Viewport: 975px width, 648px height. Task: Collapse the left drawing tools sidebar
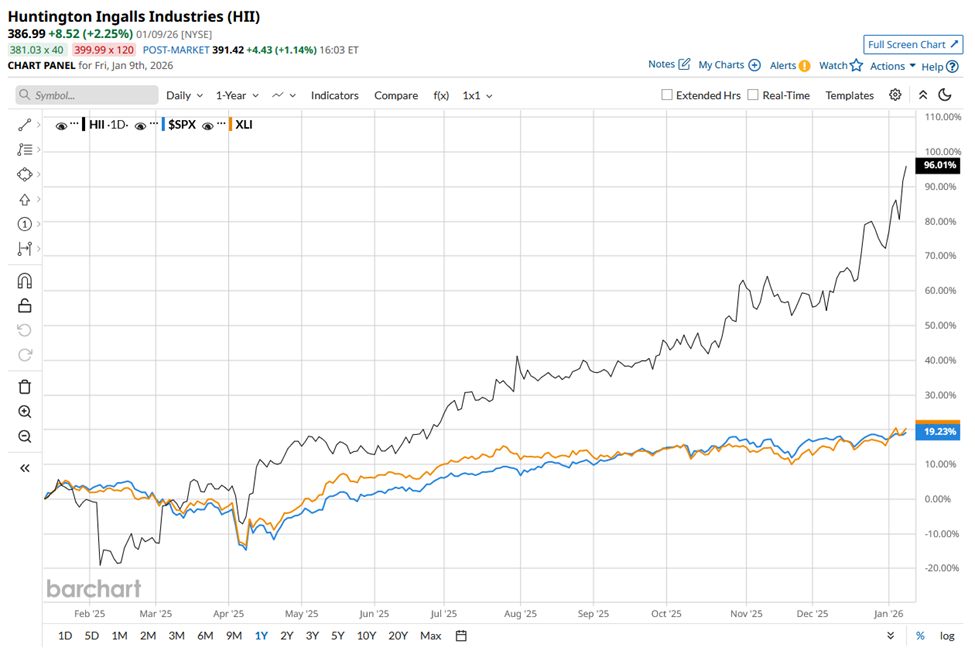click(x=25, y=468)
